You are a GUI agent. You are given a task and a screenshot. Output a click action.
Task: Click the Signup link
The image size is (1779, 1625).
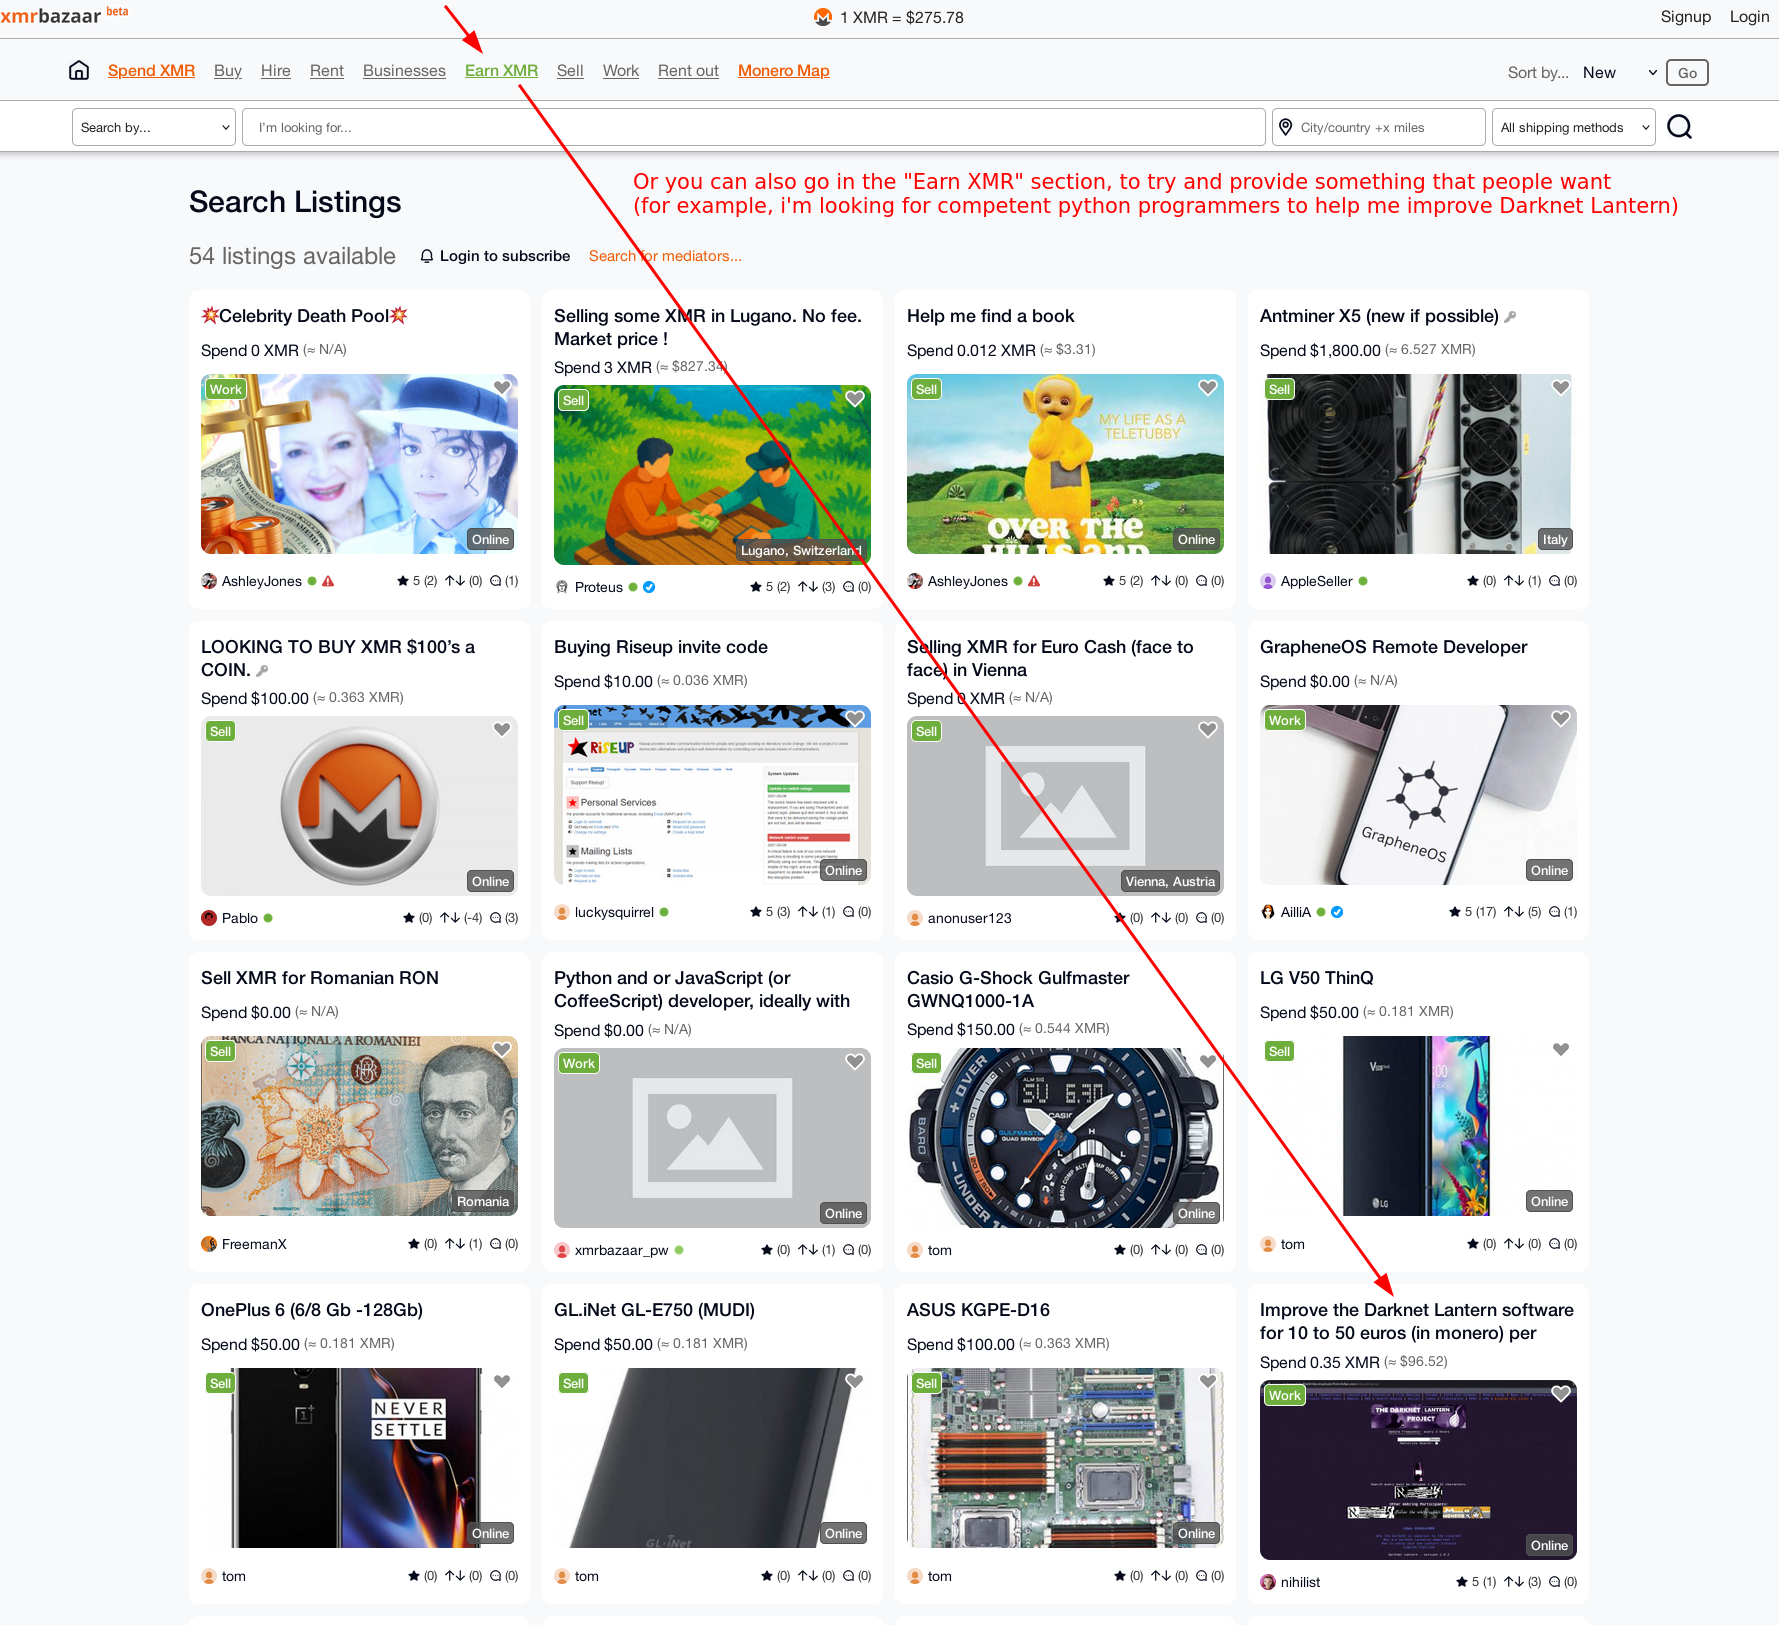(1686, 16)
